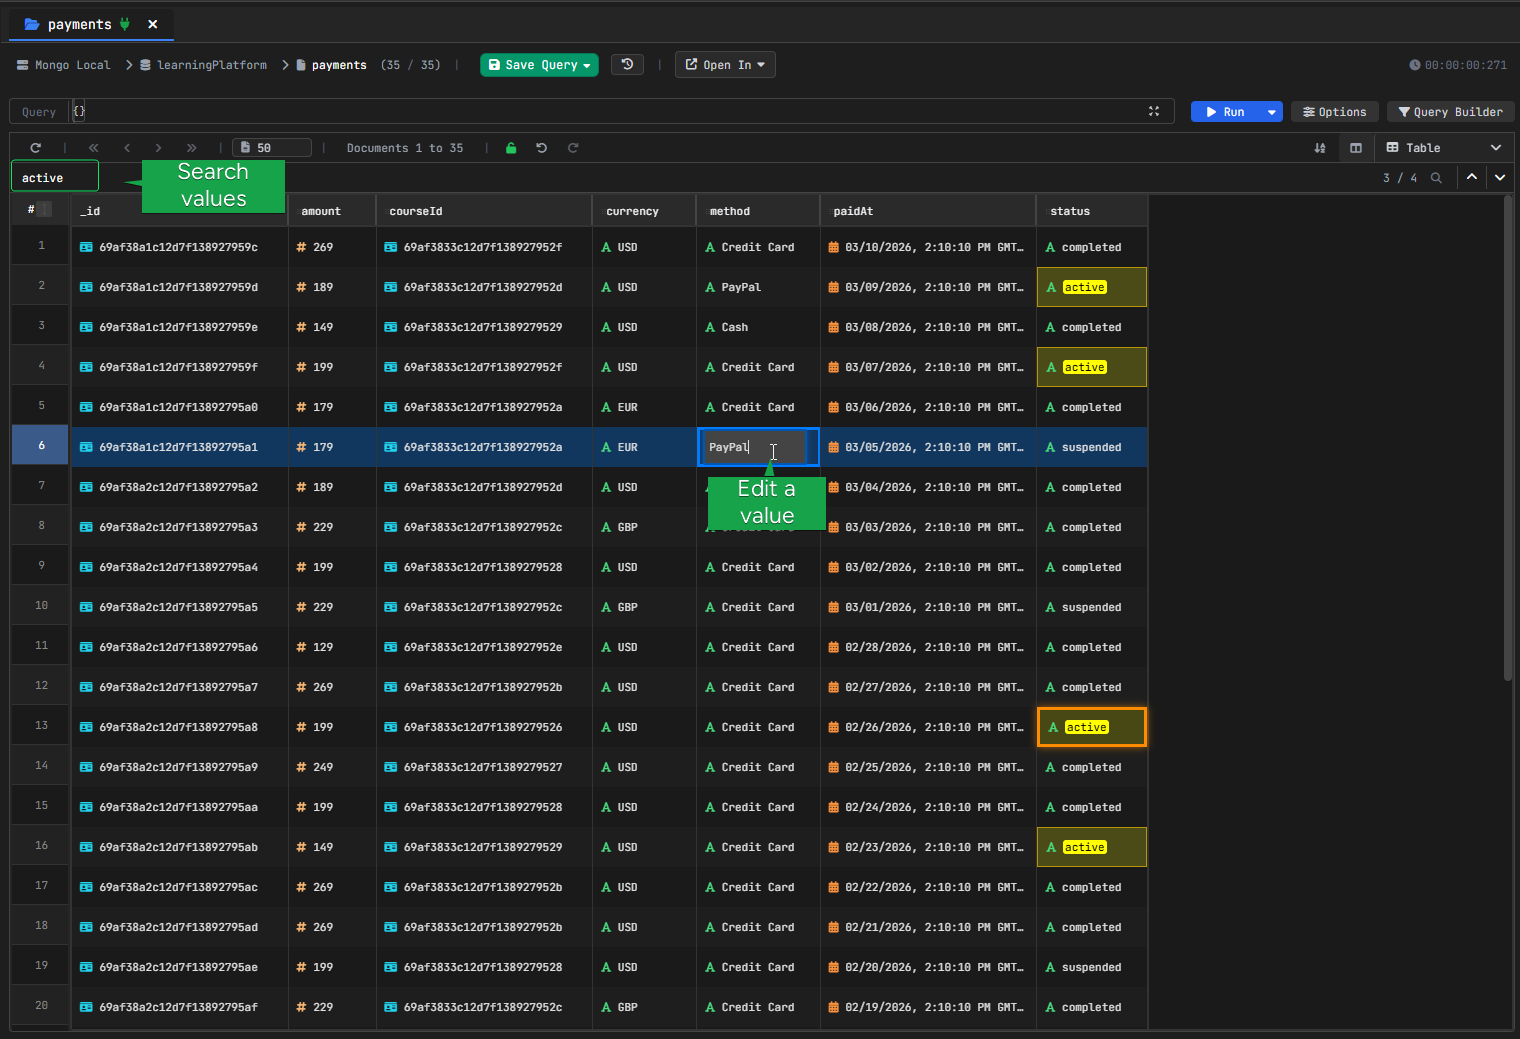1520x1039 pixels.
Task: Jump to the first page of documents
Action: point(94,148)
